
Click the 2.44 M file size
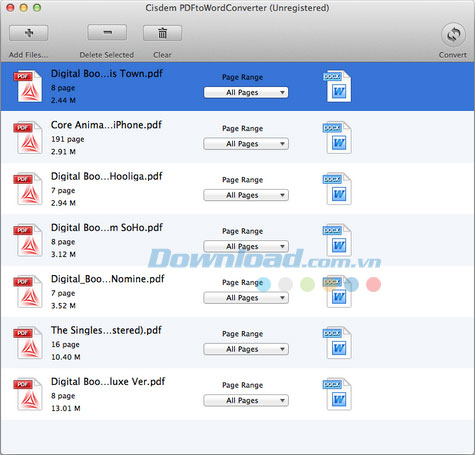[x=63, y=100]
